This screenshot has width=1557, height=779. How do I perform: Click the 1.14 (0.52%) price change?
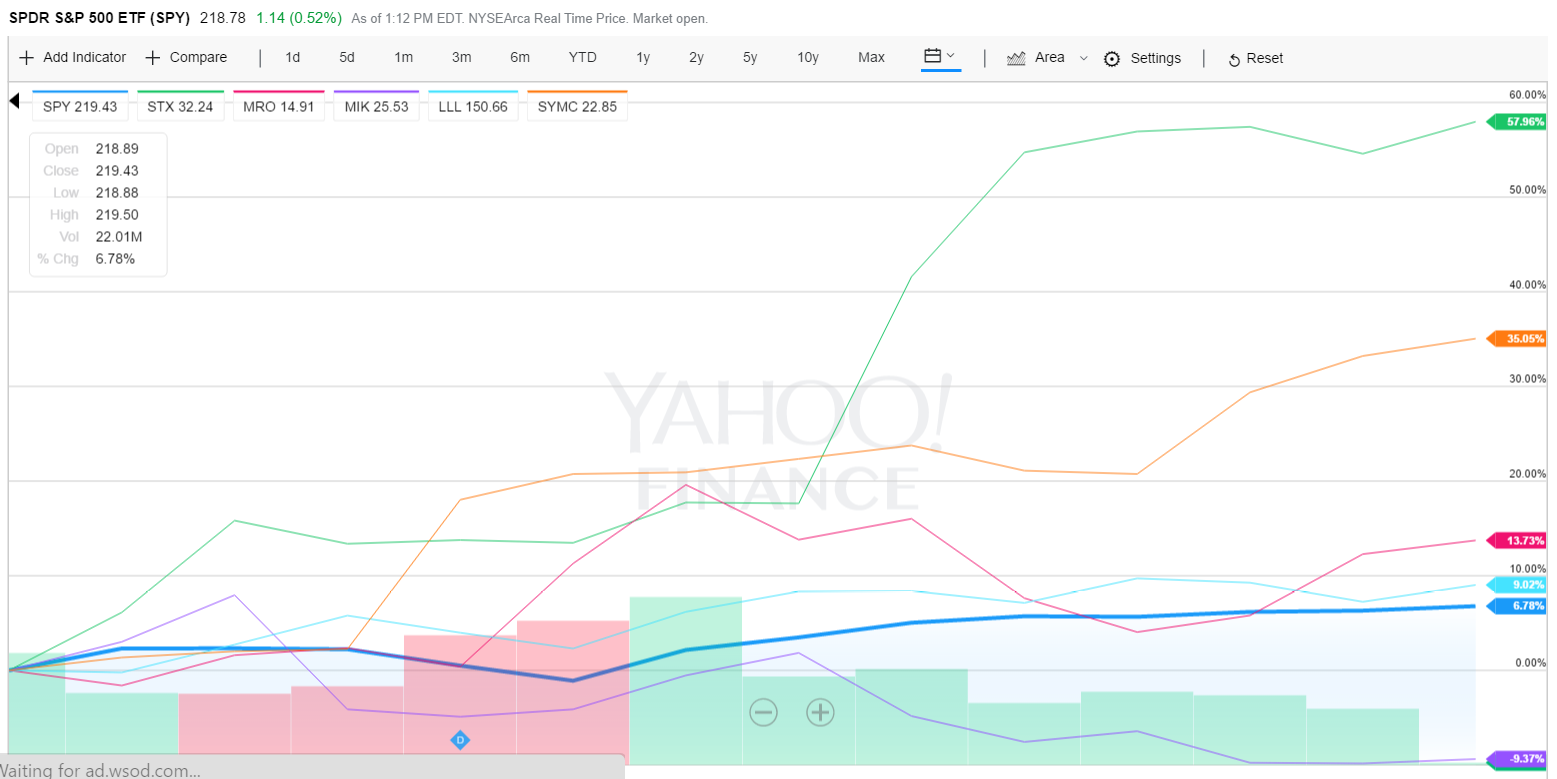coord(298,18)
